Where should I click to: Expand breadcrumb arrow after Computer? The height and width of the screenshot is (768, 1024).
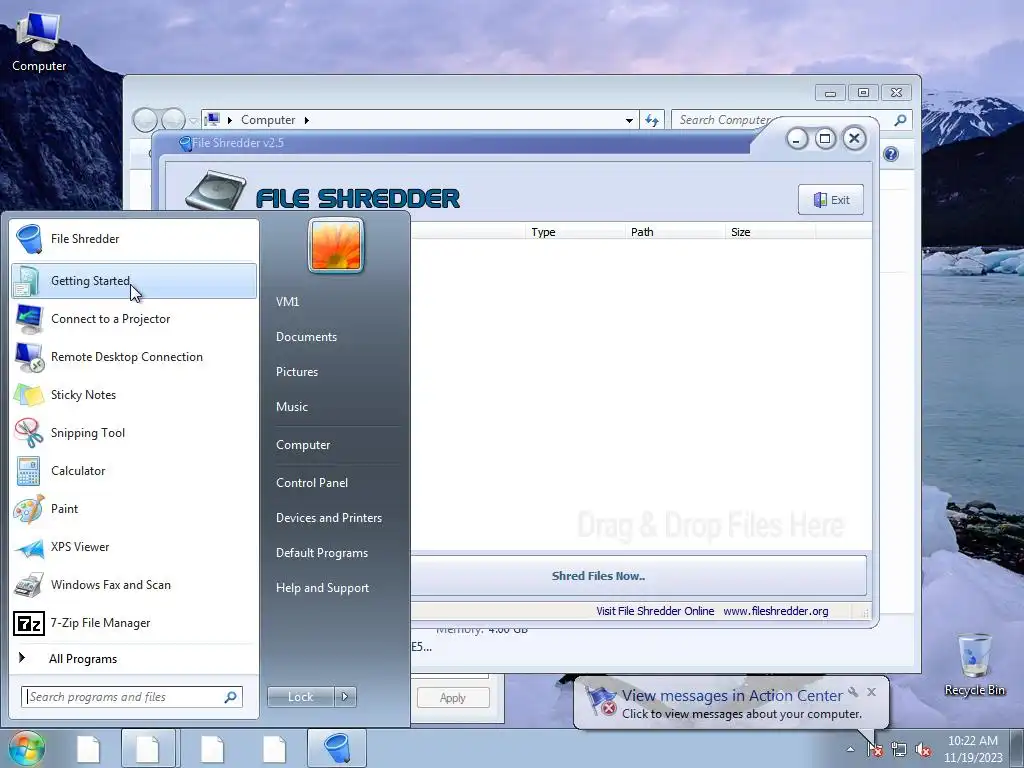pyautogui.click(x=306, y=120)
